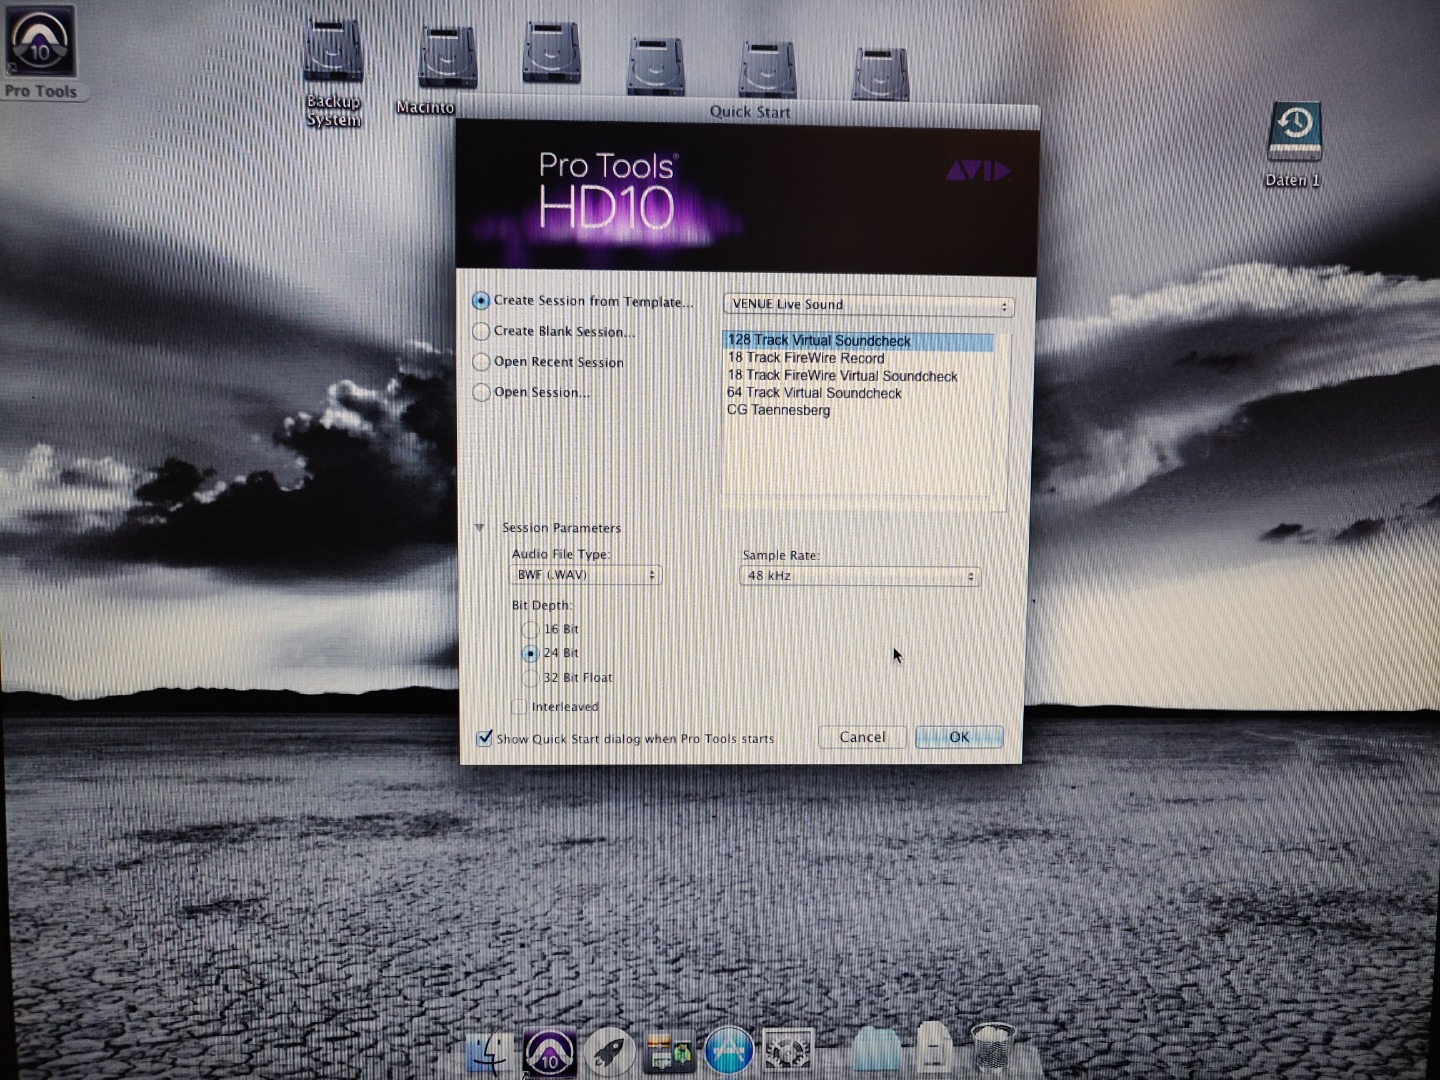Select the 64 Track Virtual Soundcheck template

click(814, 393)
